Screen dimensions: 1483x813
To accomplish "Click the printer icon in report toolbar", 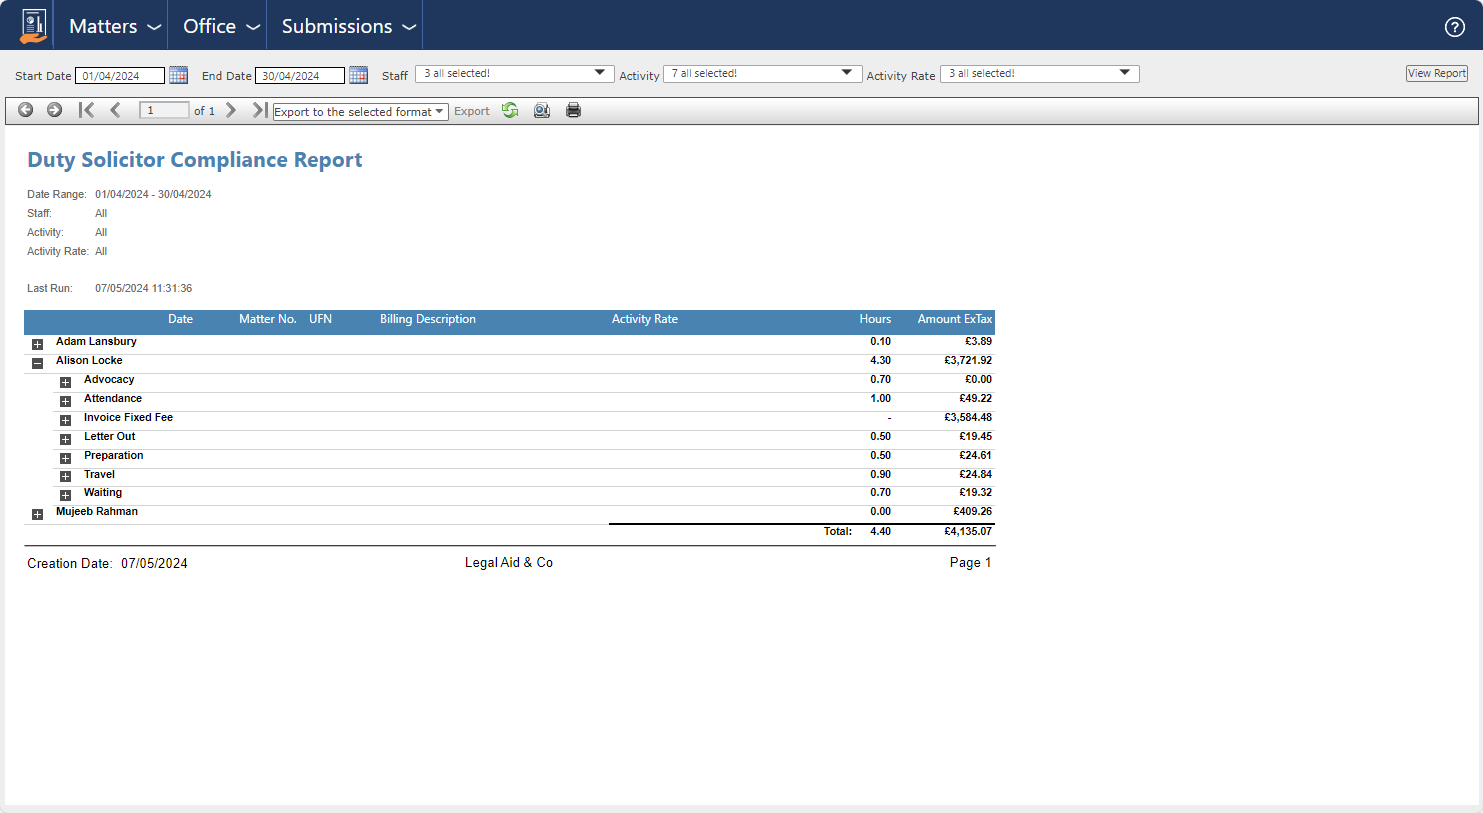I will click(573, 111).
